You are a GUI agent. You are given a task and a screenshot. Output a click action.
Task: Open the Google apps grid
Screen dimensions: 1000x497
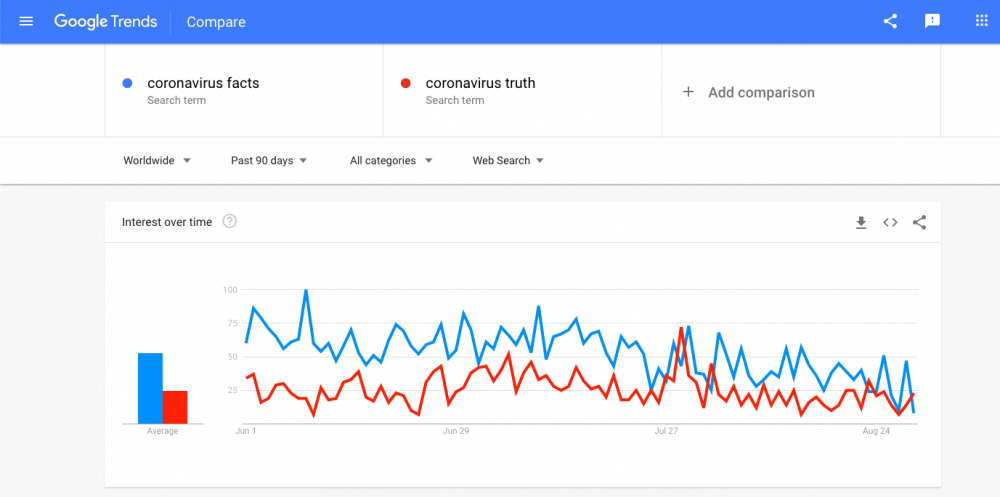click(982, 21)
